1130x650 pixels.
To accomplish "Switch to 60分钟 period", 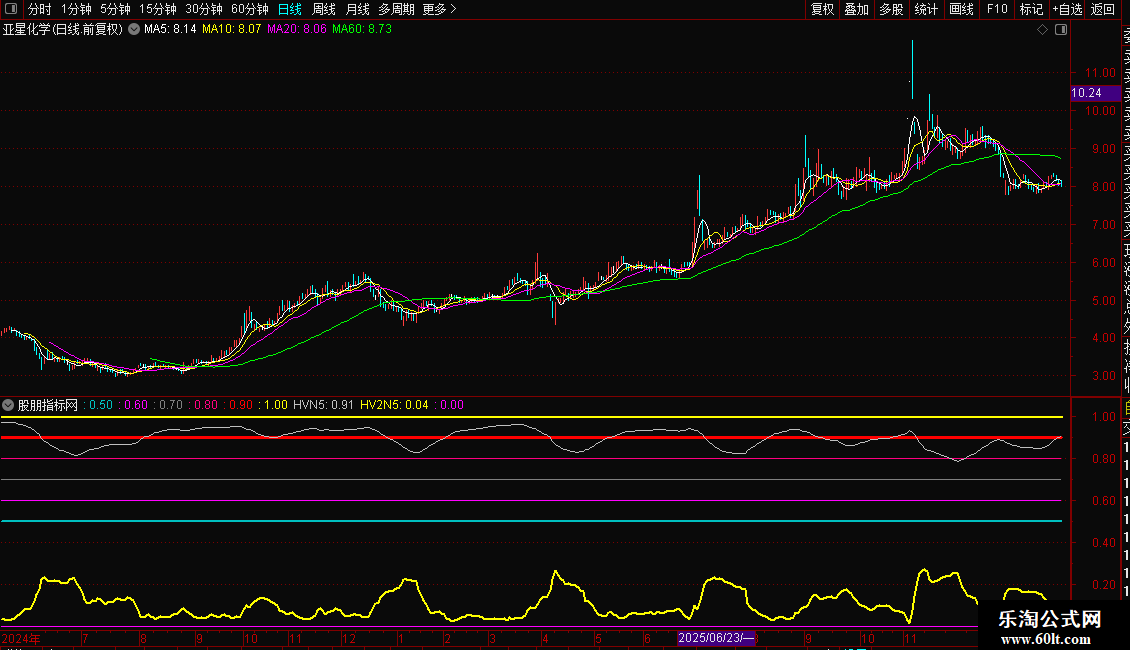I will (x=249, y=9).
